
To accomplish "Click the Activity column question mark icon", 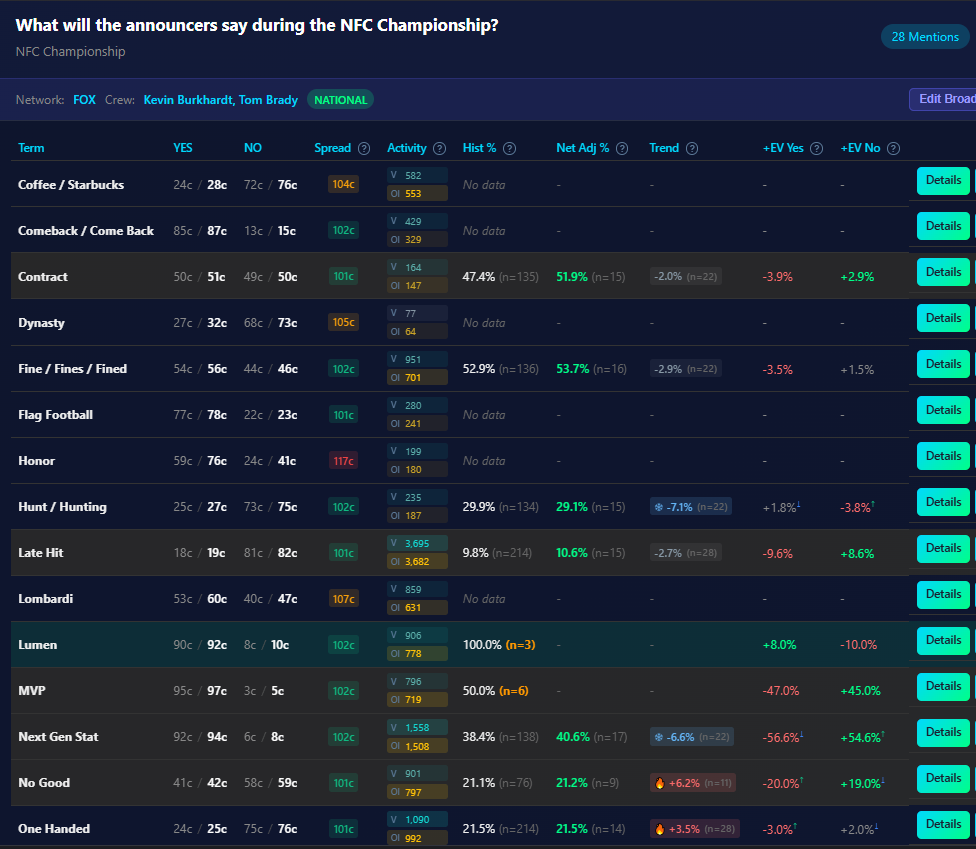I will coord(437,148).
